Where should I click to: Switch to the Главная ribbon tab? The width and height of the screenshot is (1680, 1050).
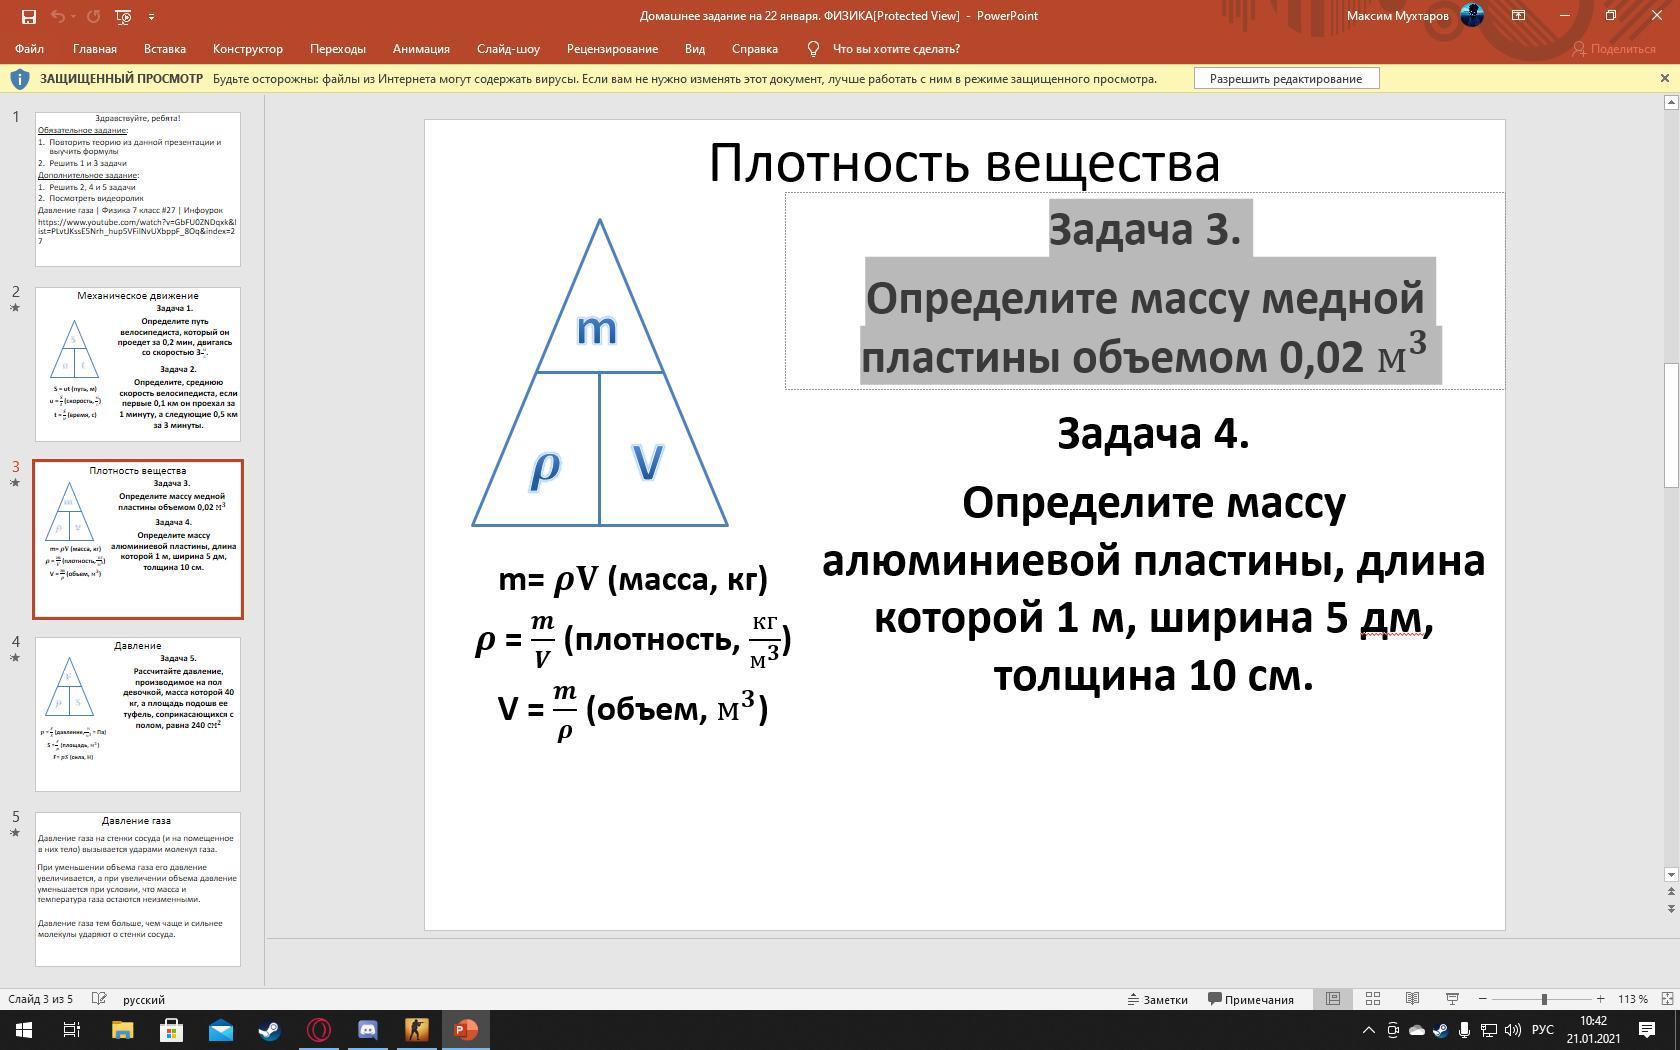(x=95, y=49)
